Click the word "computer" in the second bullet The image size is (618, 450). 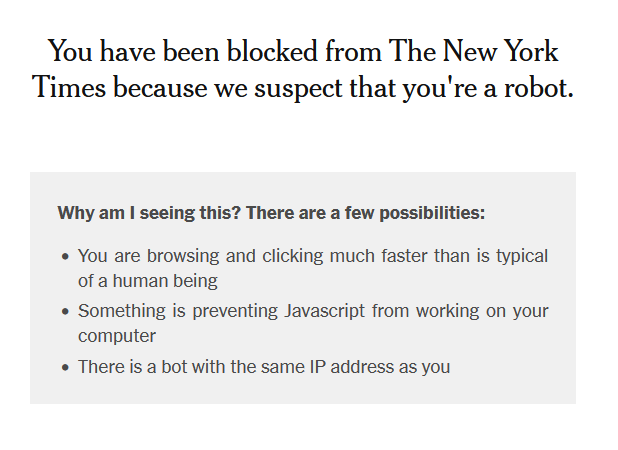pyautogui.click(x=117, y=336)
